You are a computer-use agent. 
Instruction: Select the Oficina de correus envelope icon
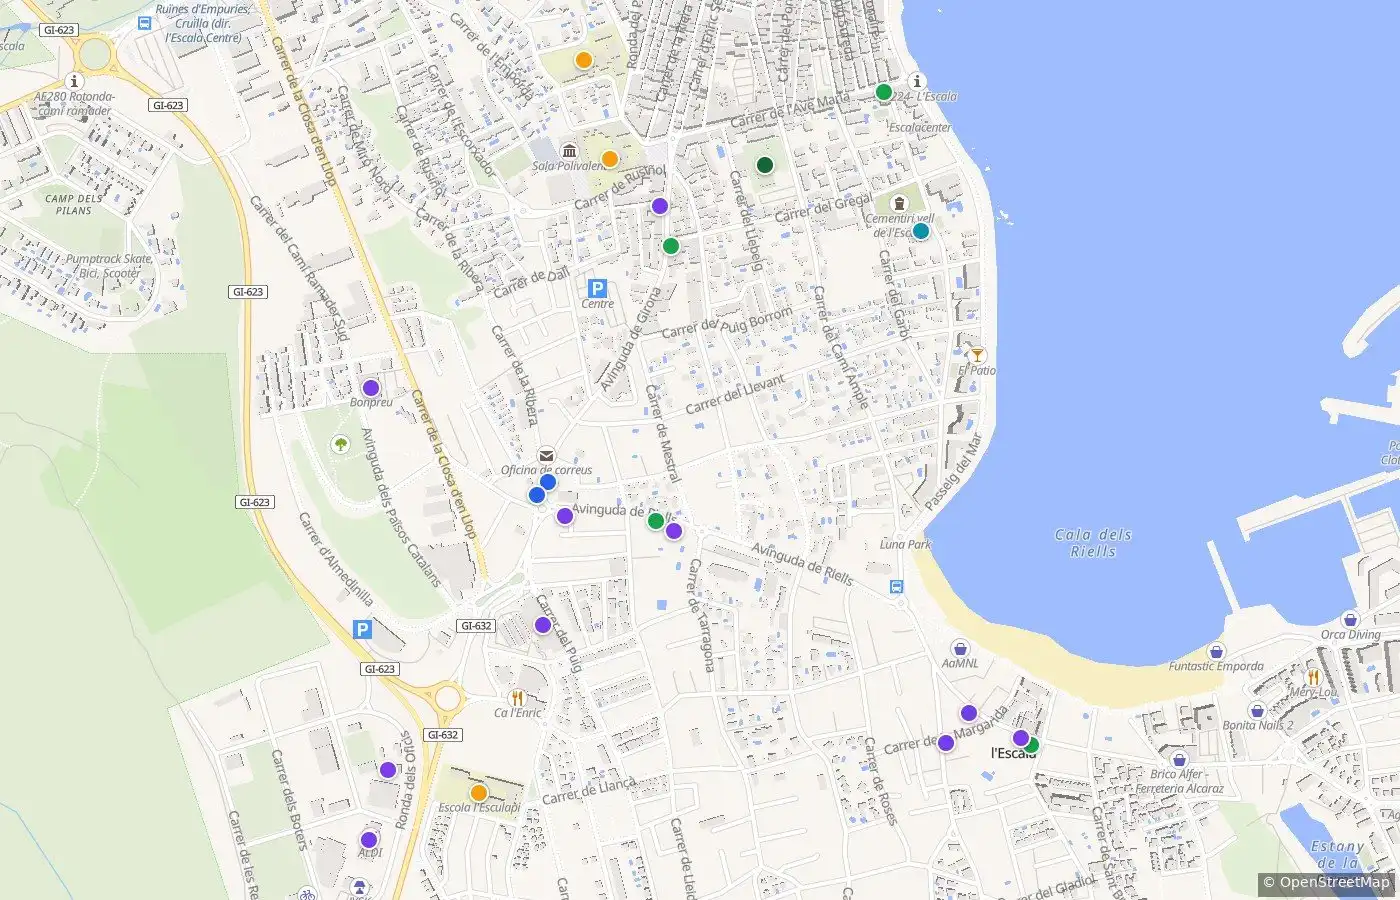tap(546, 456)
